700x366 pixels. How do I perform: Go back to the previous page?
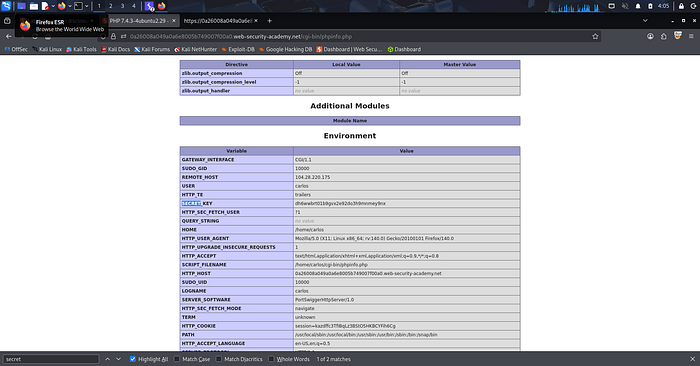(8, 37)
